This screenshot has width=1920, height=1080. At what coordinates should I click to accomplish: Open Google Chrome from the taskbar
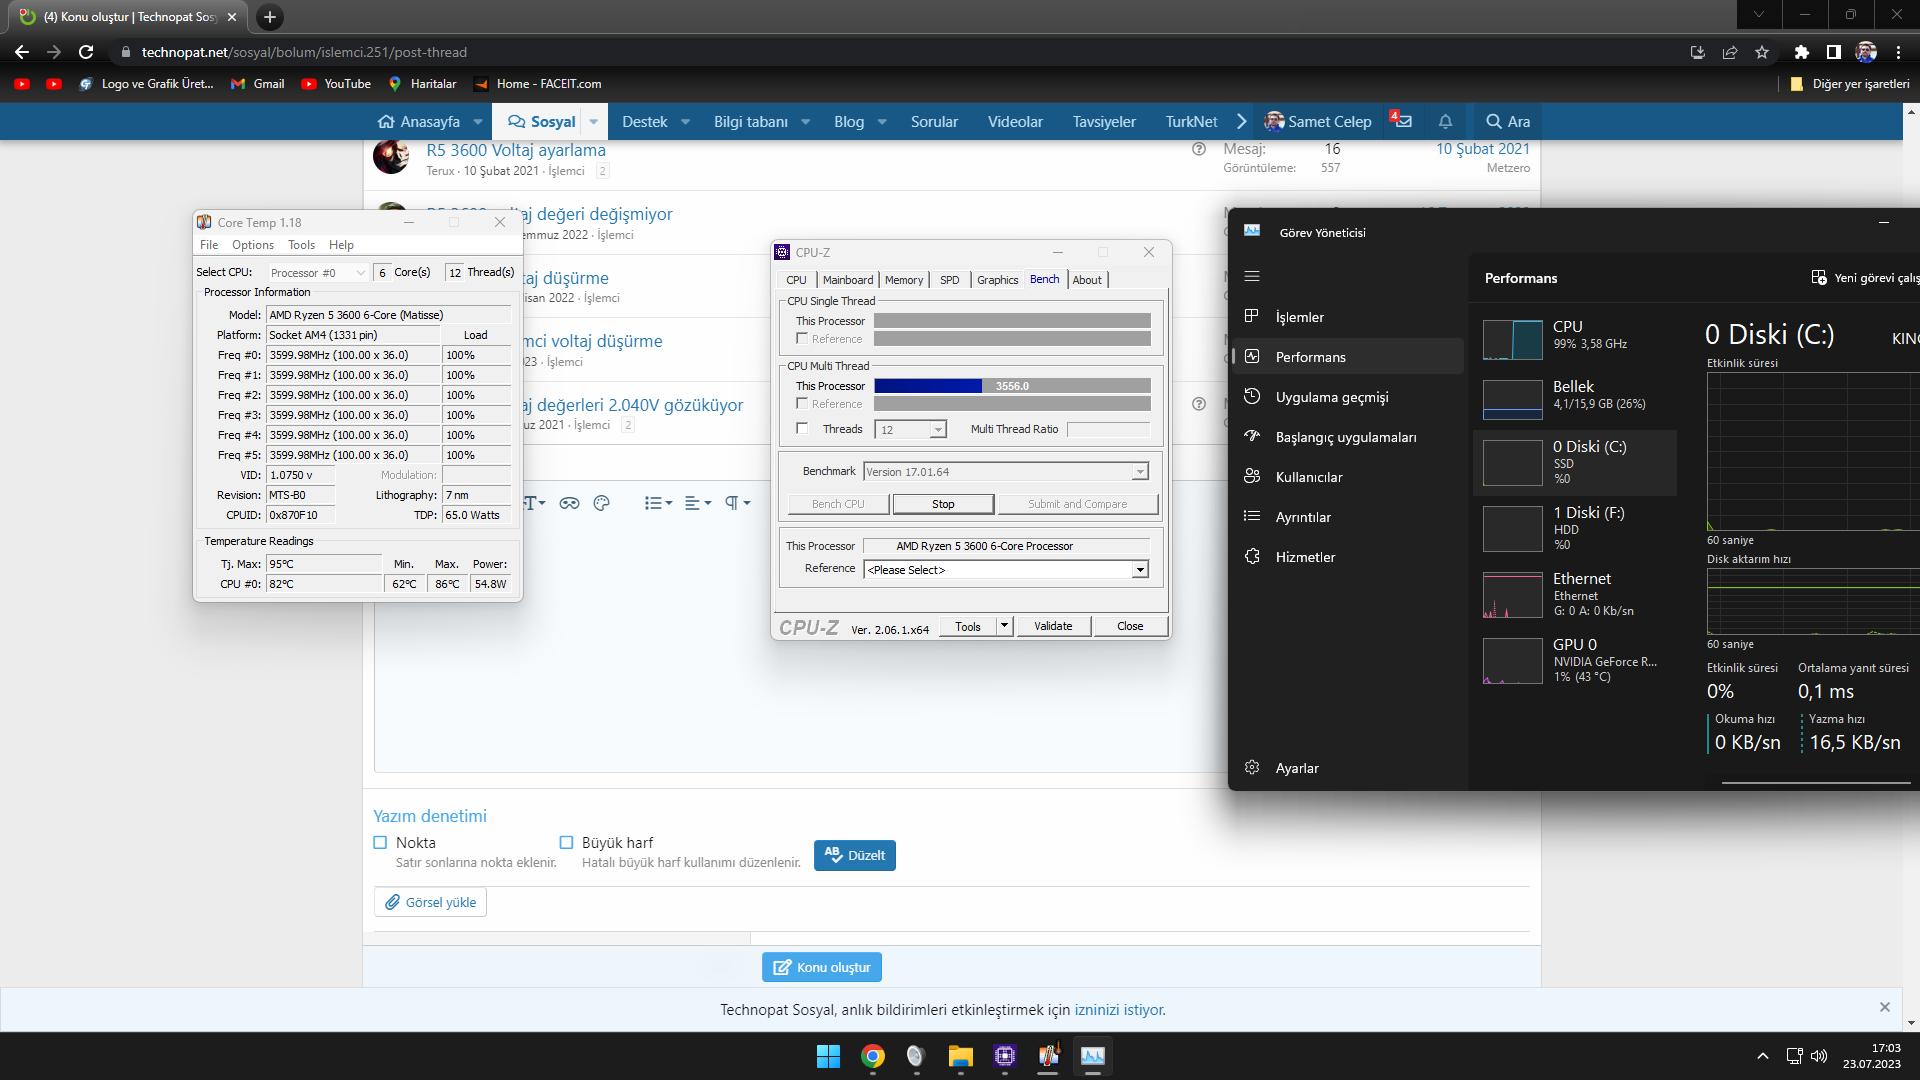pyautogui.click(x=872, y=1056)
